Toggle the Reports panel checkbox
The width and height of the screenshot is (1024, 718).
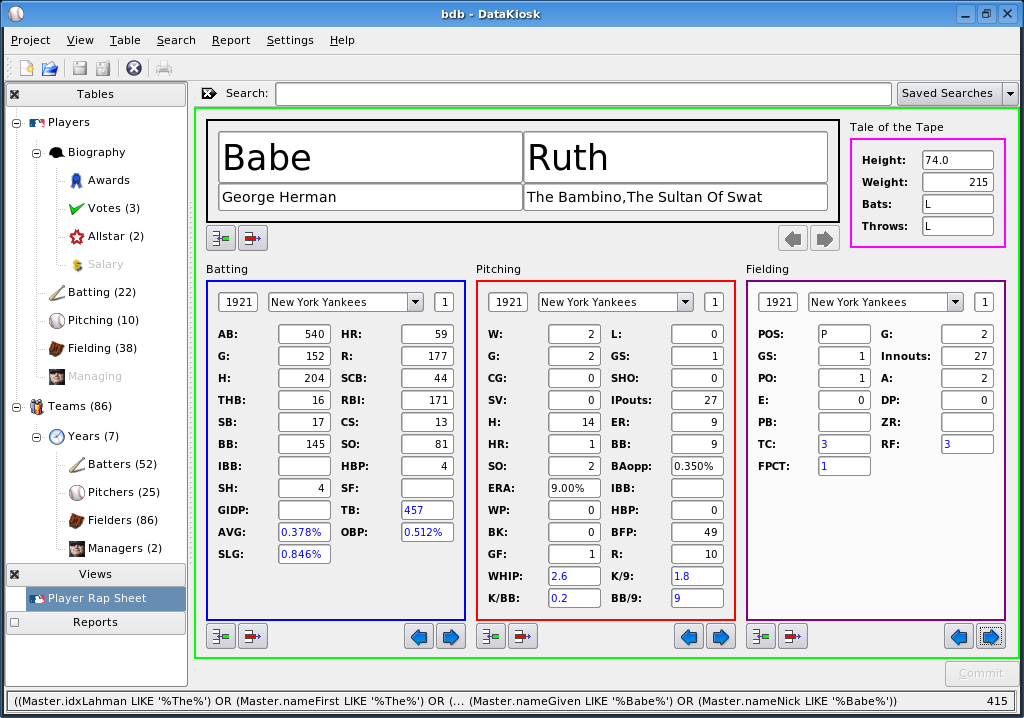pyautogui.click(x=14, y=623)
